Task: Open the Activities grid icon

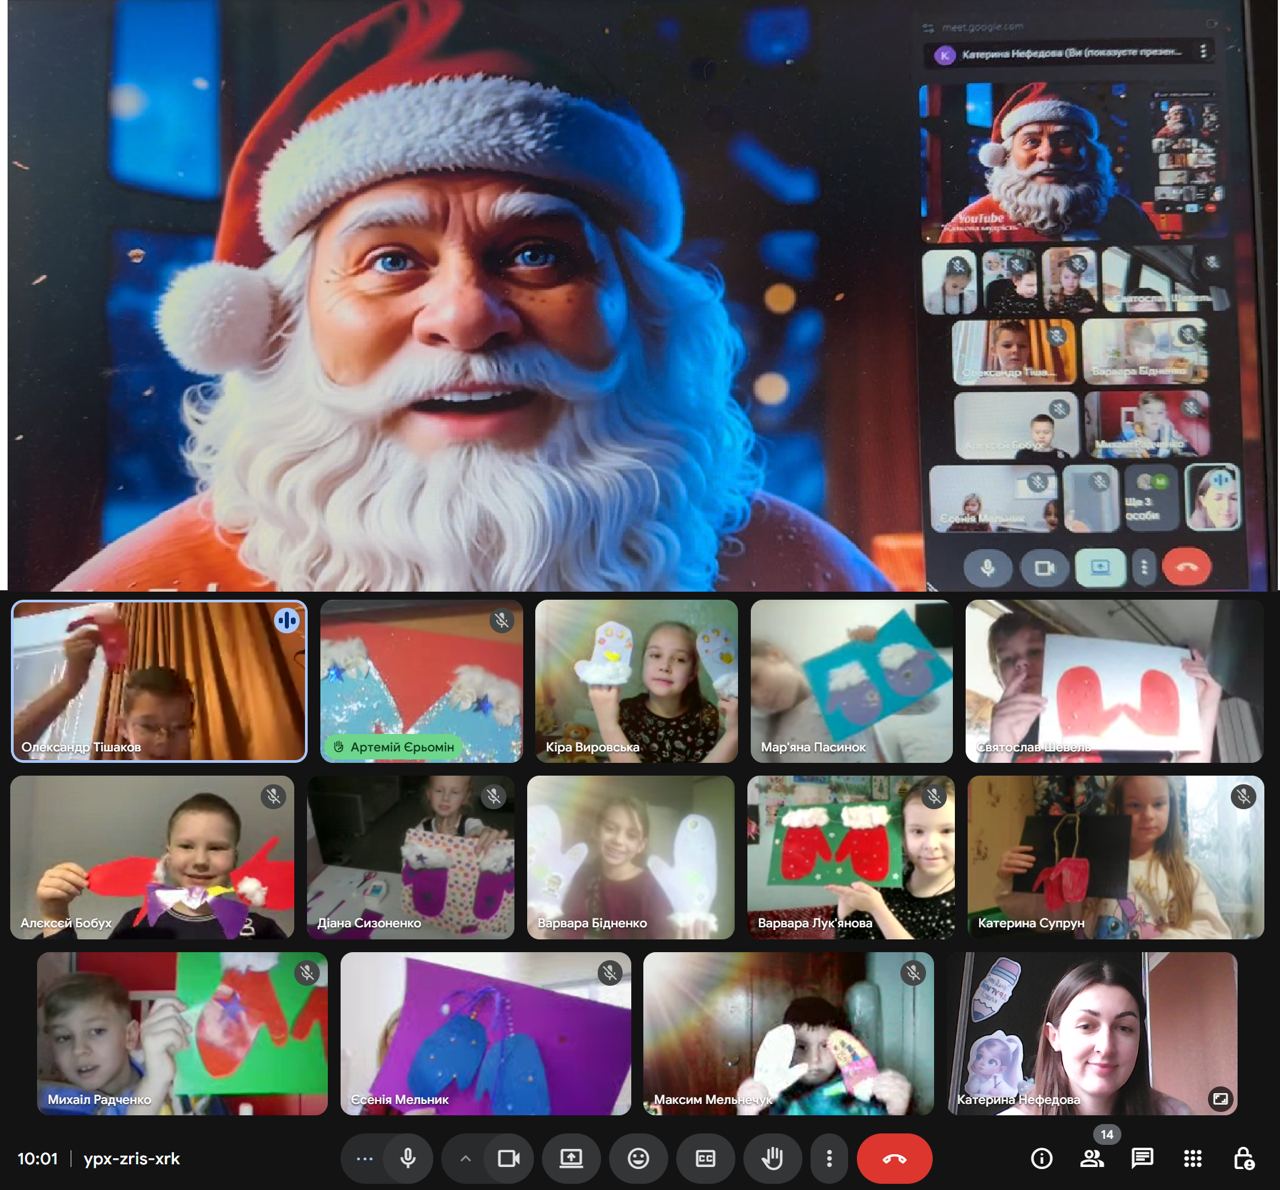Action: 1193,1158
